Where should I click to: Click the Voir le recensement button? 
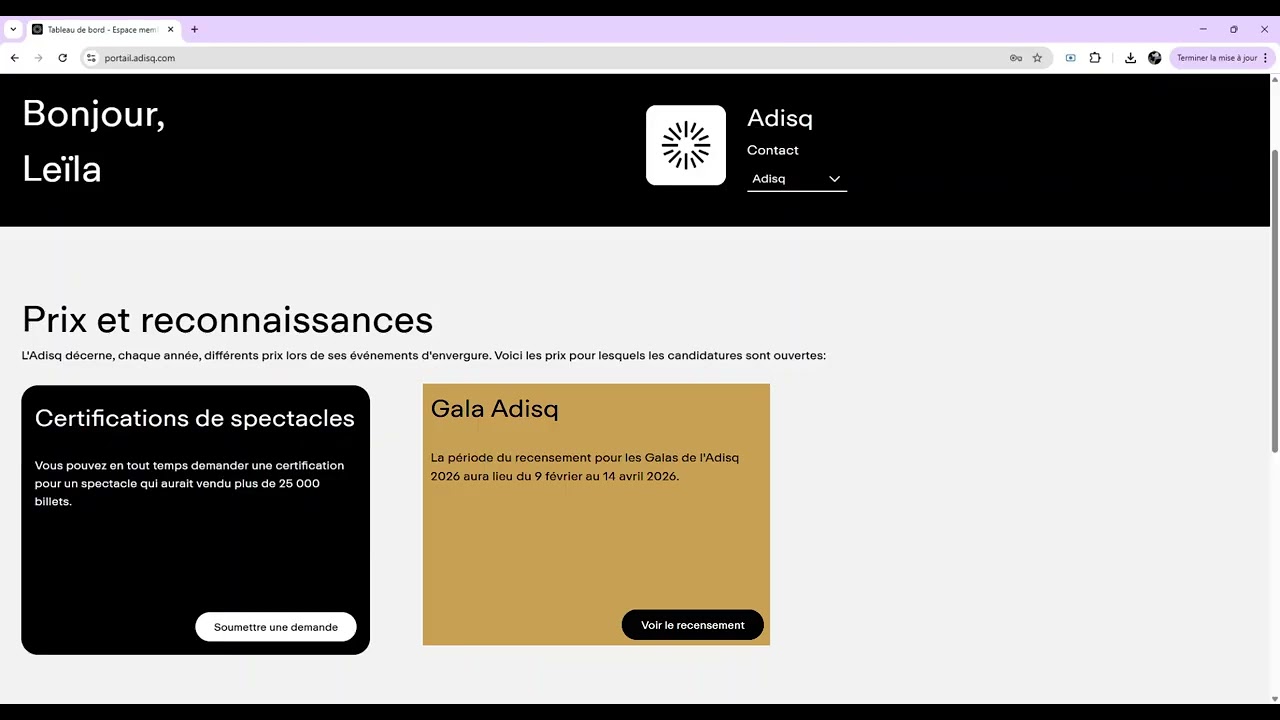coord(693,625)
